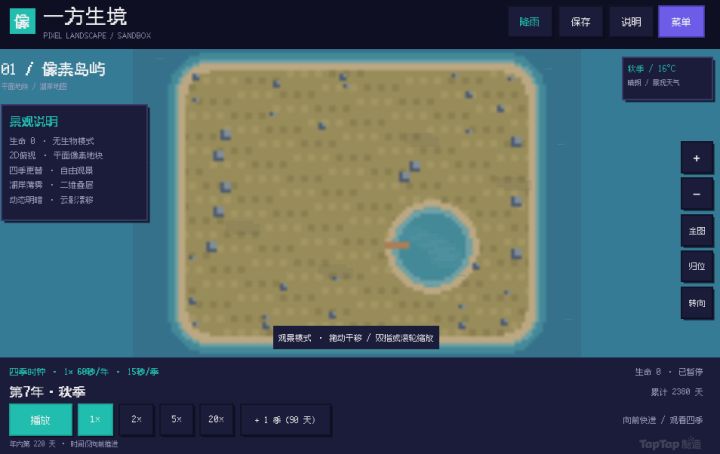Click the 保存 save button

coord(580,22)
